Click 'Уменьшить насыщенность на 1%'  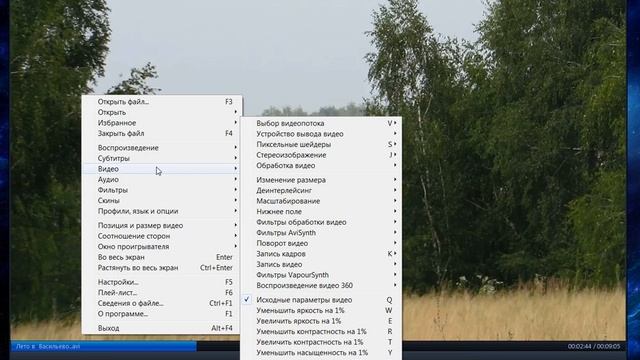point(321,353)
